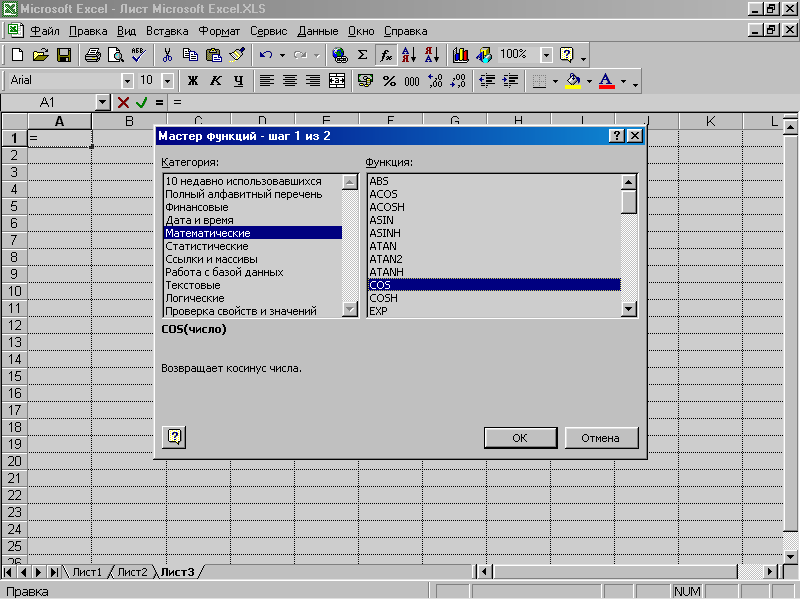Image resolution: width=800 pixels, height=600 pixels.
Task: Open the 100% zoom dropdown
Action: 546,55
